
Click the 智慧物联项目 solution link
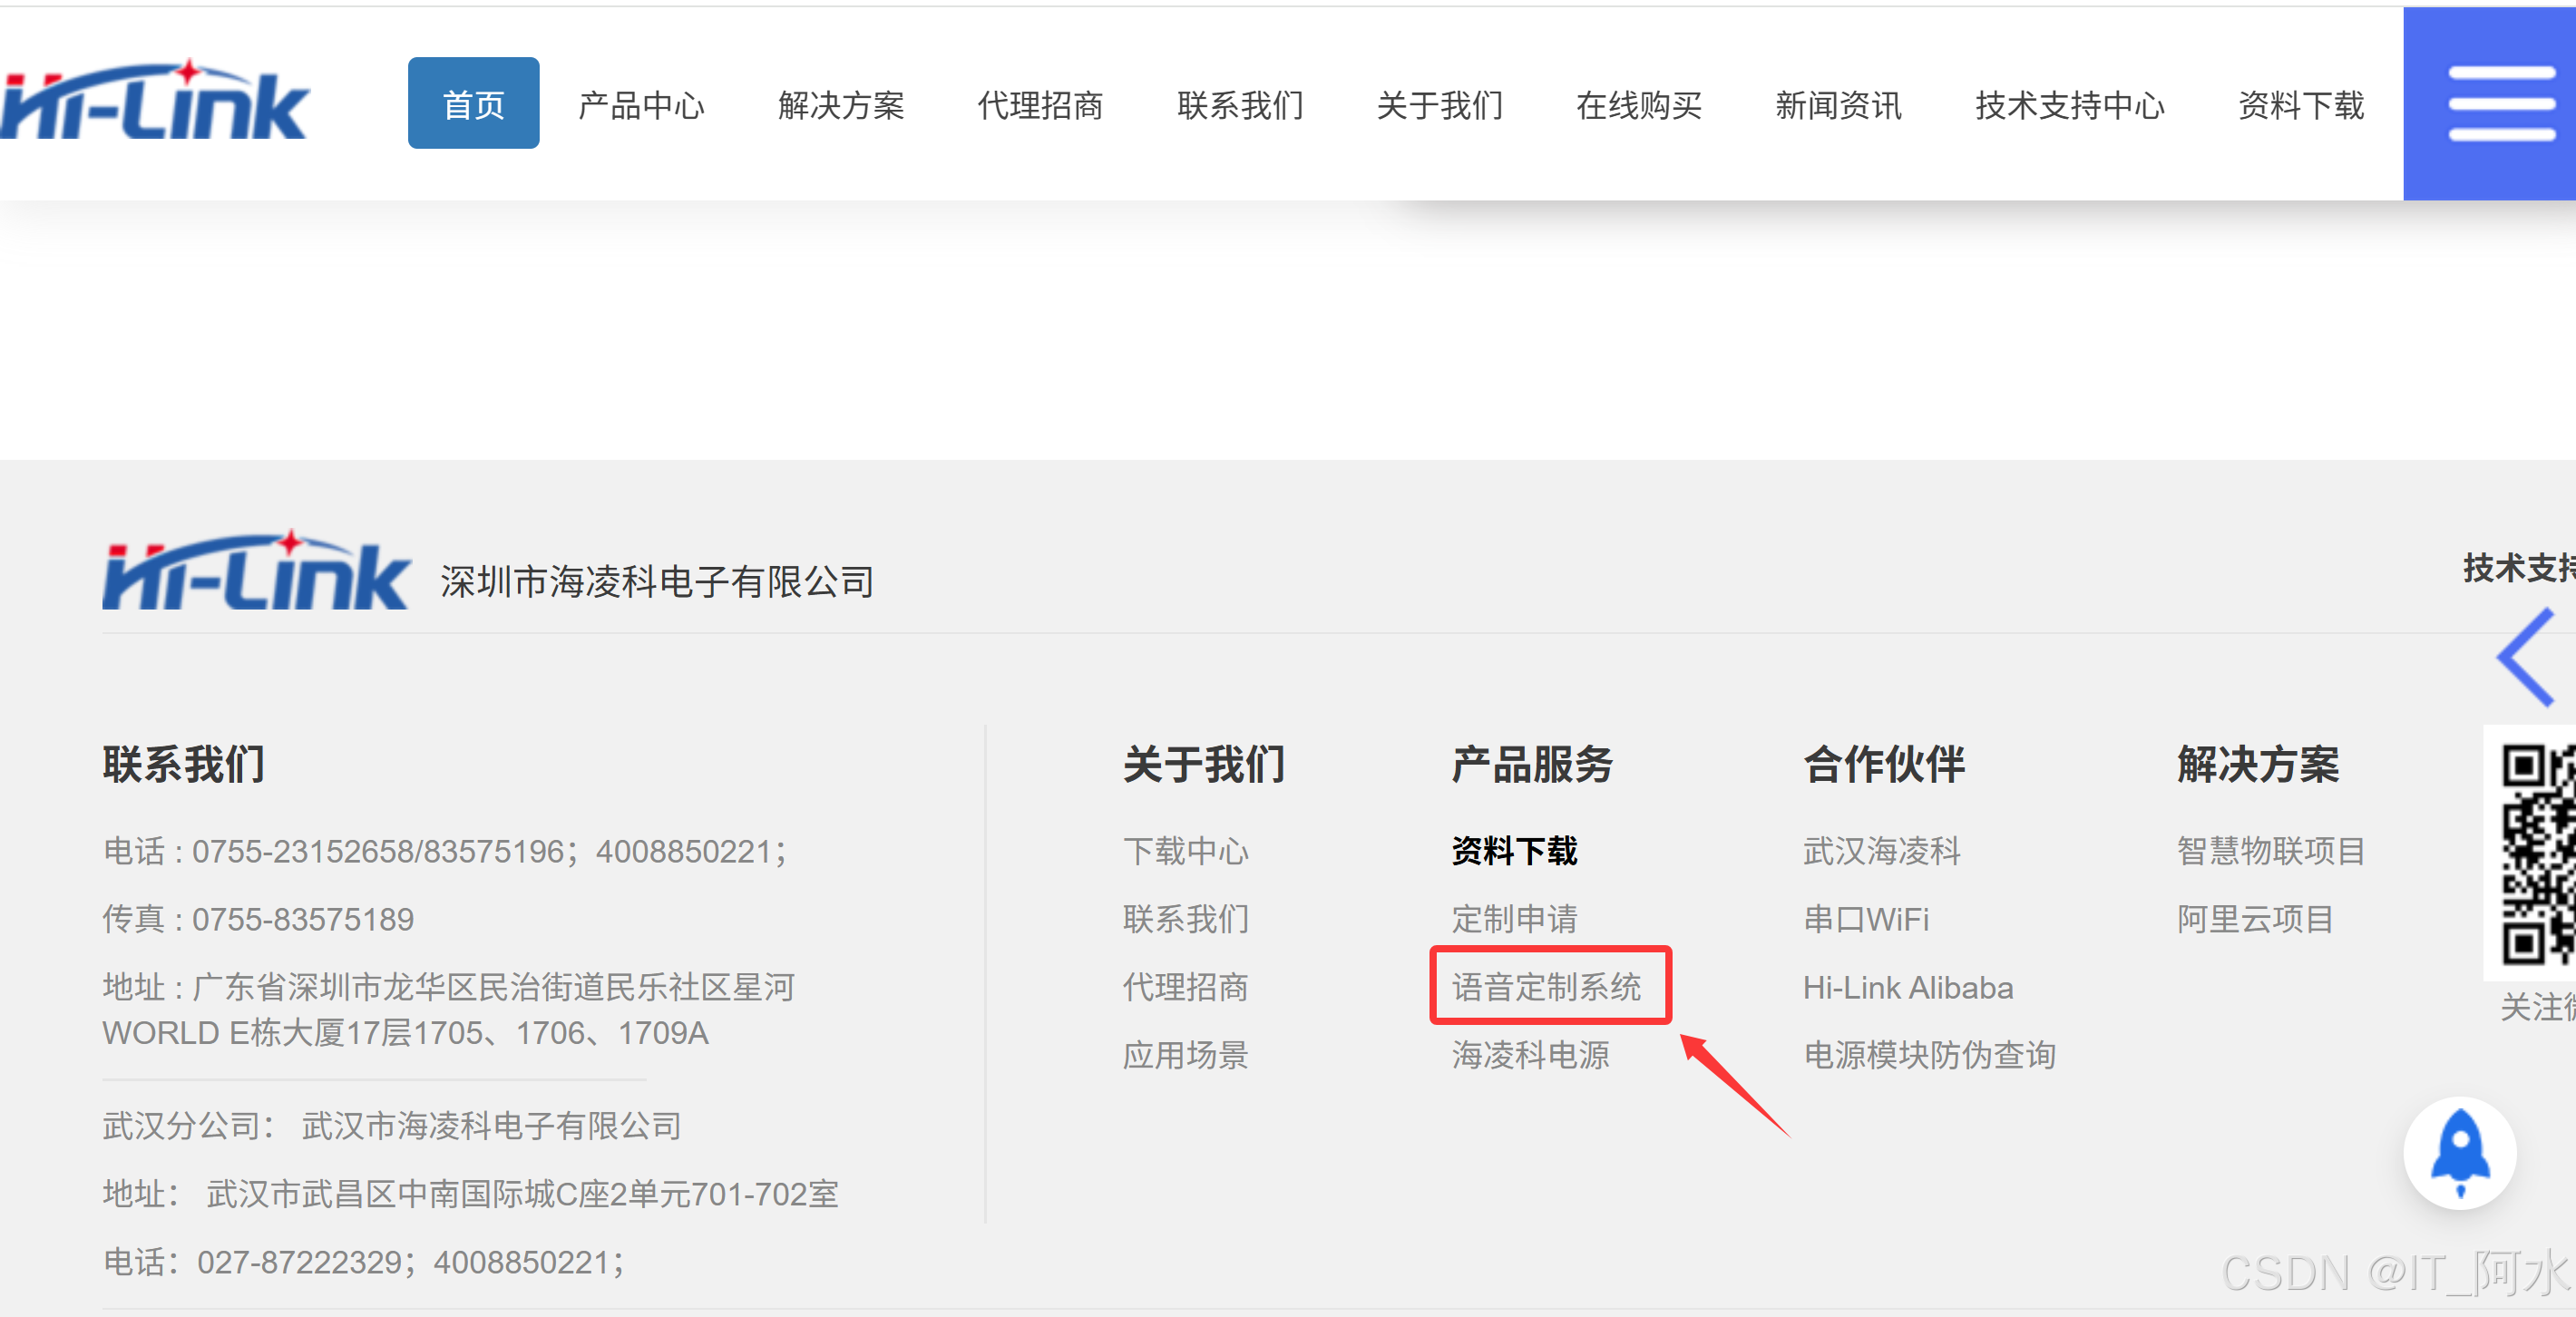click(2270, 851)
